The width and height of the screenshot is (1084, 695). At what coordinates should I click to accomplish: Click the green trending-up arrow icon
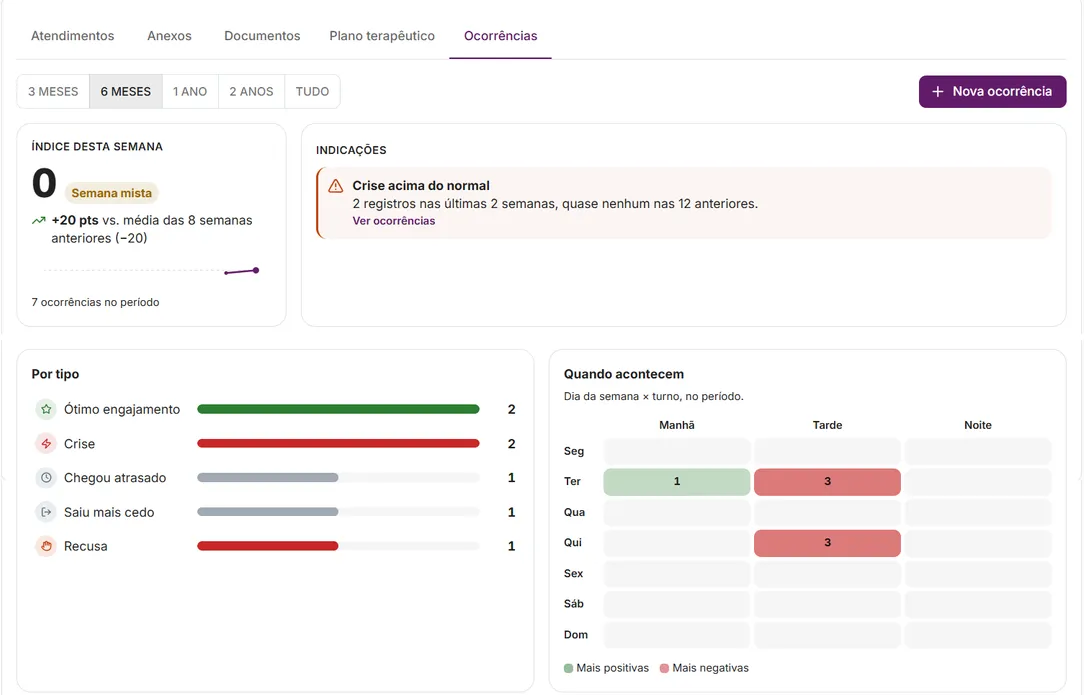39,221
